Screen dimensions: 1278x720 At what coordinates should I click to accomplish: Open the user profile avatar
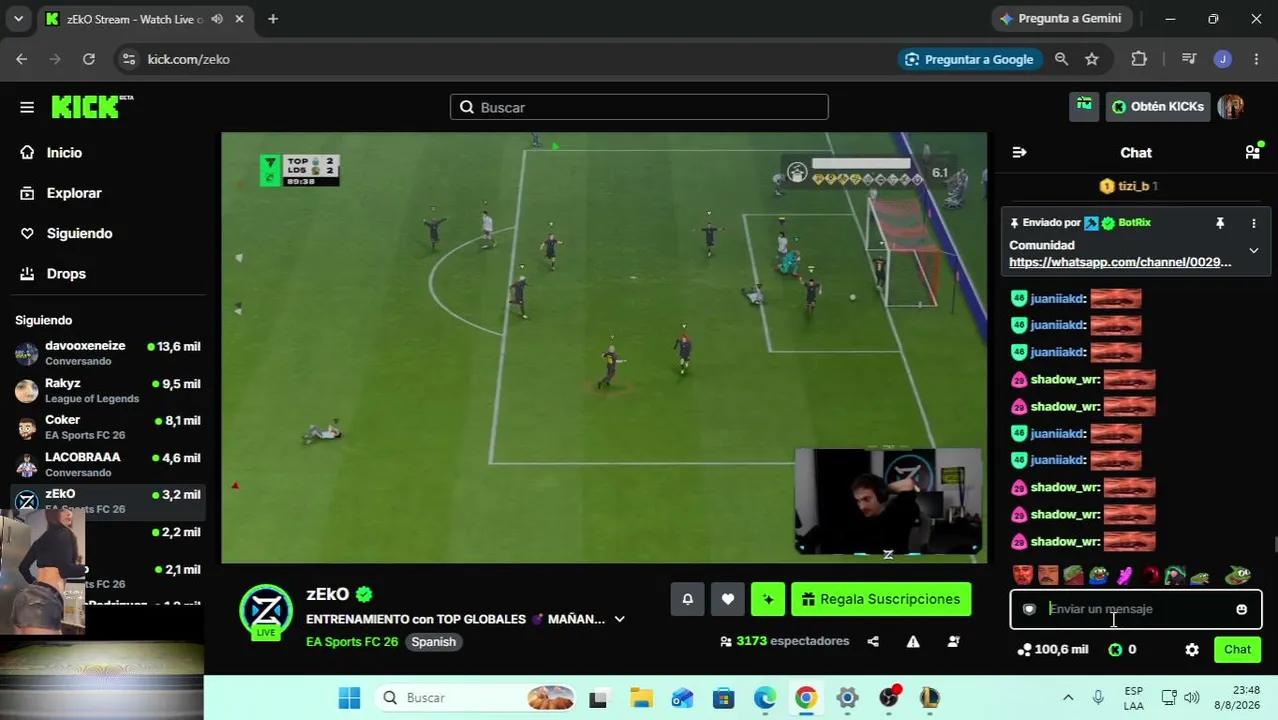[1231, 107]
